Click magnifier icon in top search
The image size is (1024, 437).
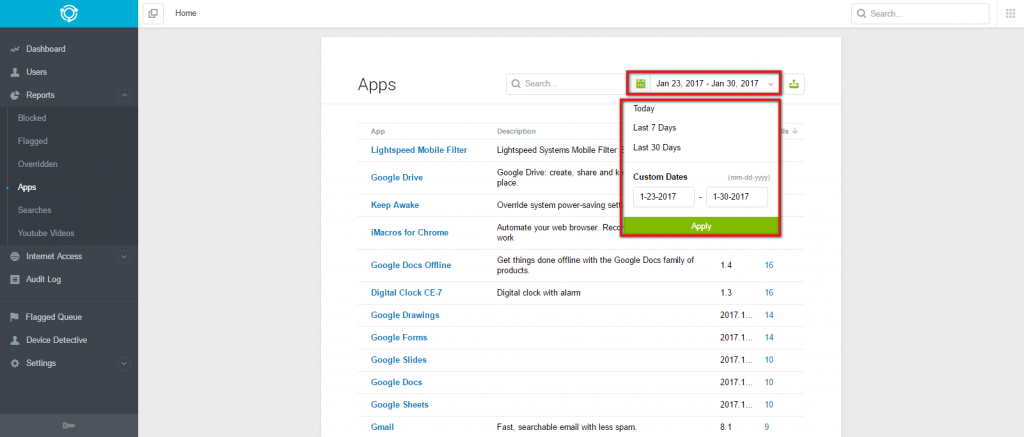pyautogui.click(x=861, y=13)
